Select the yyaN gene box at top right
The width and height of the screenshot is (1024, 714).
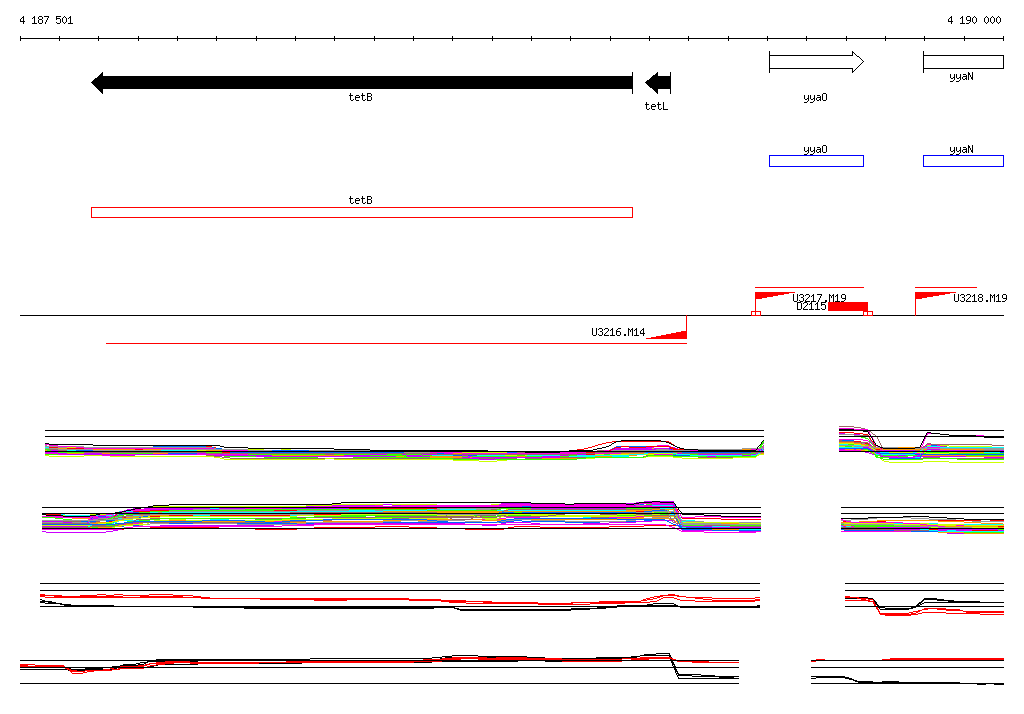(x=963, y=62)
